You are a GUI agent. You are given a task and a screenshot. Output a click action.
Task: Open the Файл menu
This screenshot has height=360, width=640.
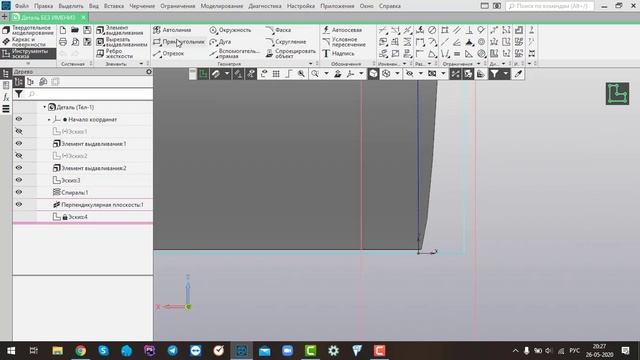click(22, 6)
